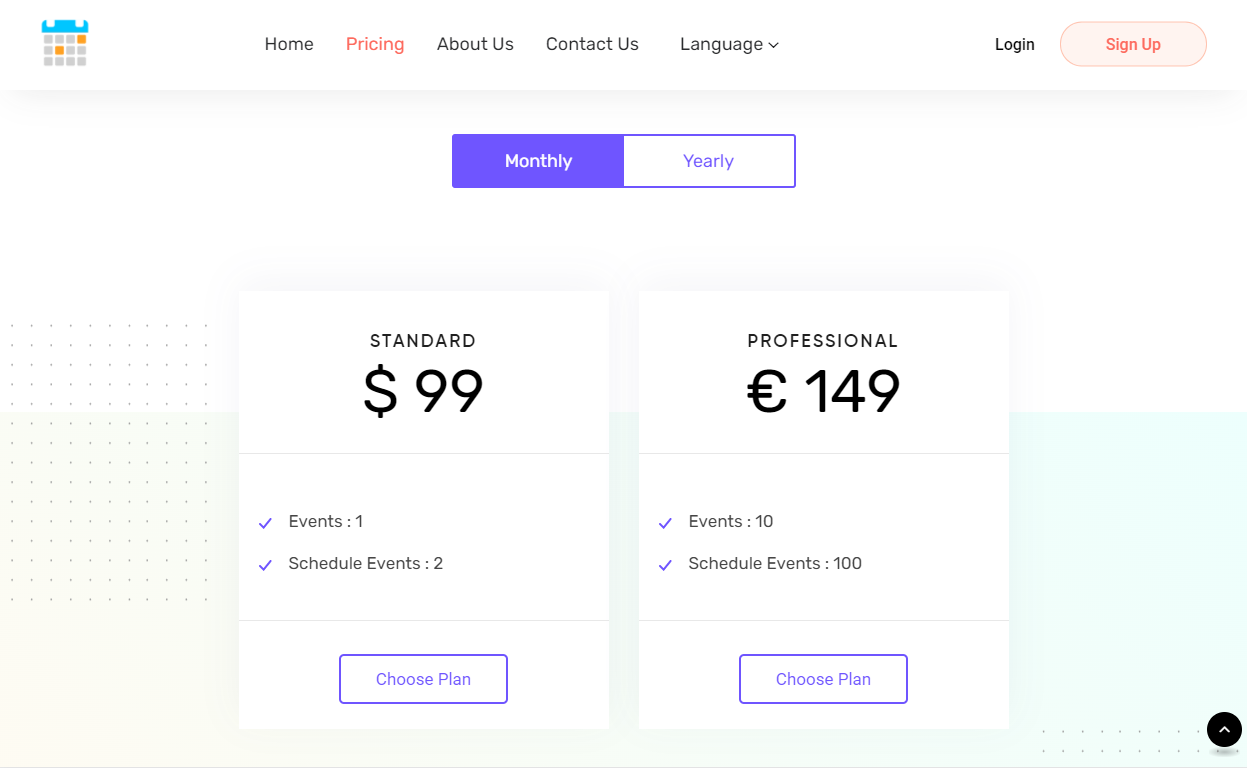Choose the Standard plan
The image size is (1247, 768).
423,679
